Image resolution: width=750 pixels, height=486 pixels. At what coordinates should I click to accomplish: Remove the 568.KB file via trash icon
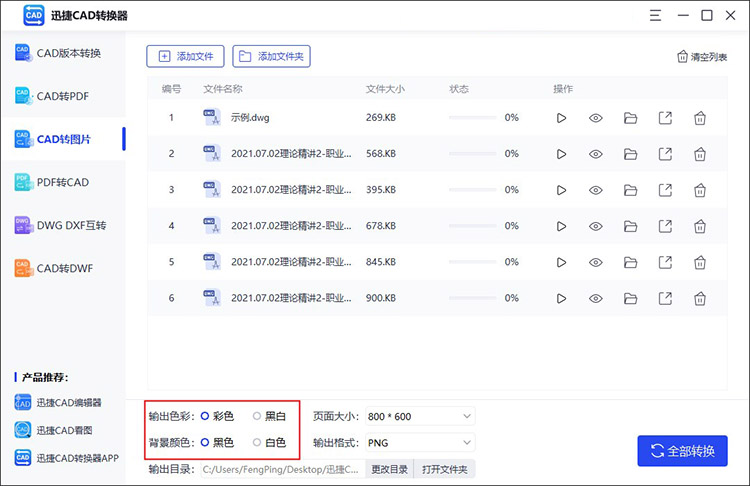700,154
